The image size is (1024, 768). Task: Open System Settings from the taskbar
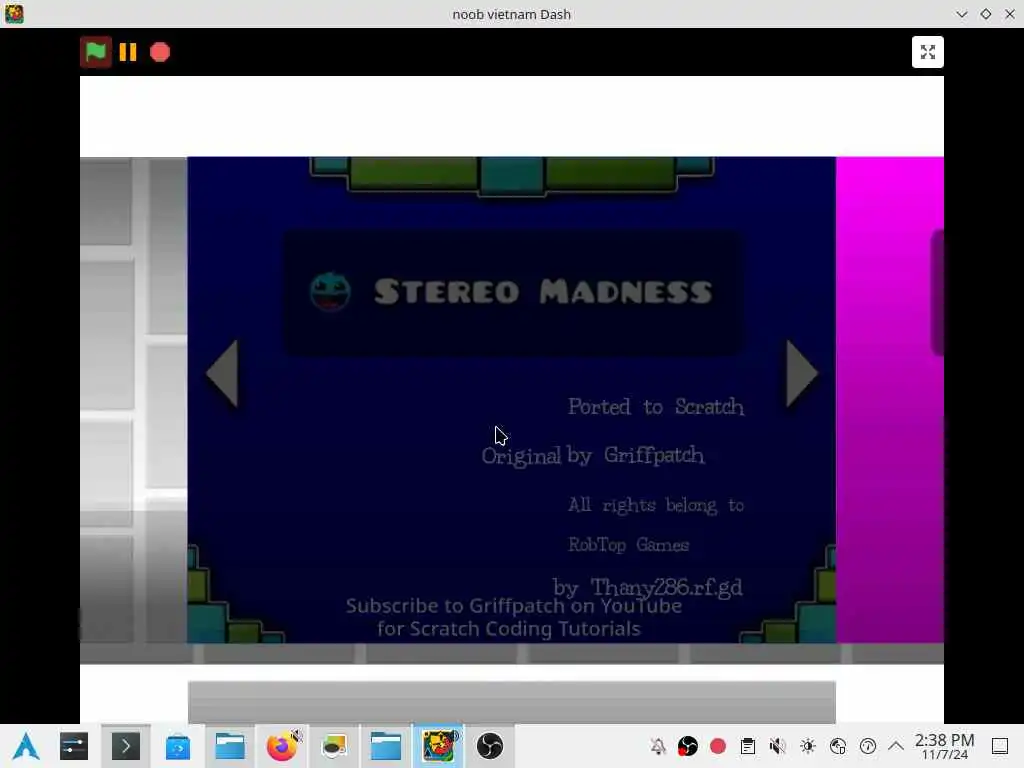pos(74,746)
